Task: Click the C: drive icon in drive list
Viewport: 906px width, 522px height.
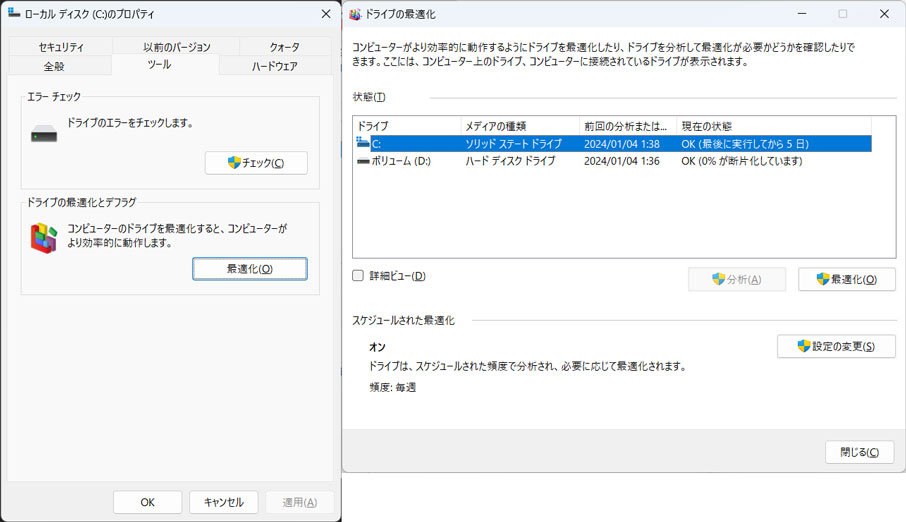Action: 363,143
